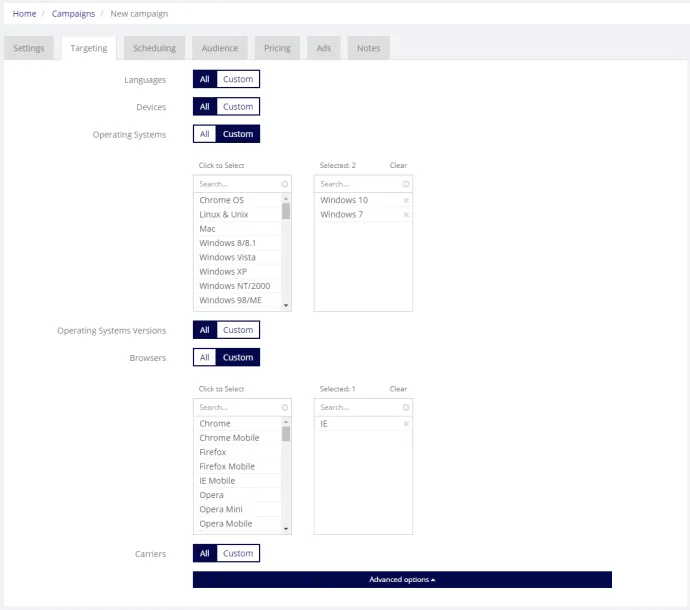The height and width of the screenshot is (610, 690).
Task: Set Carriers to Custom
Action: pyautogui.click(x=238, y=553)
